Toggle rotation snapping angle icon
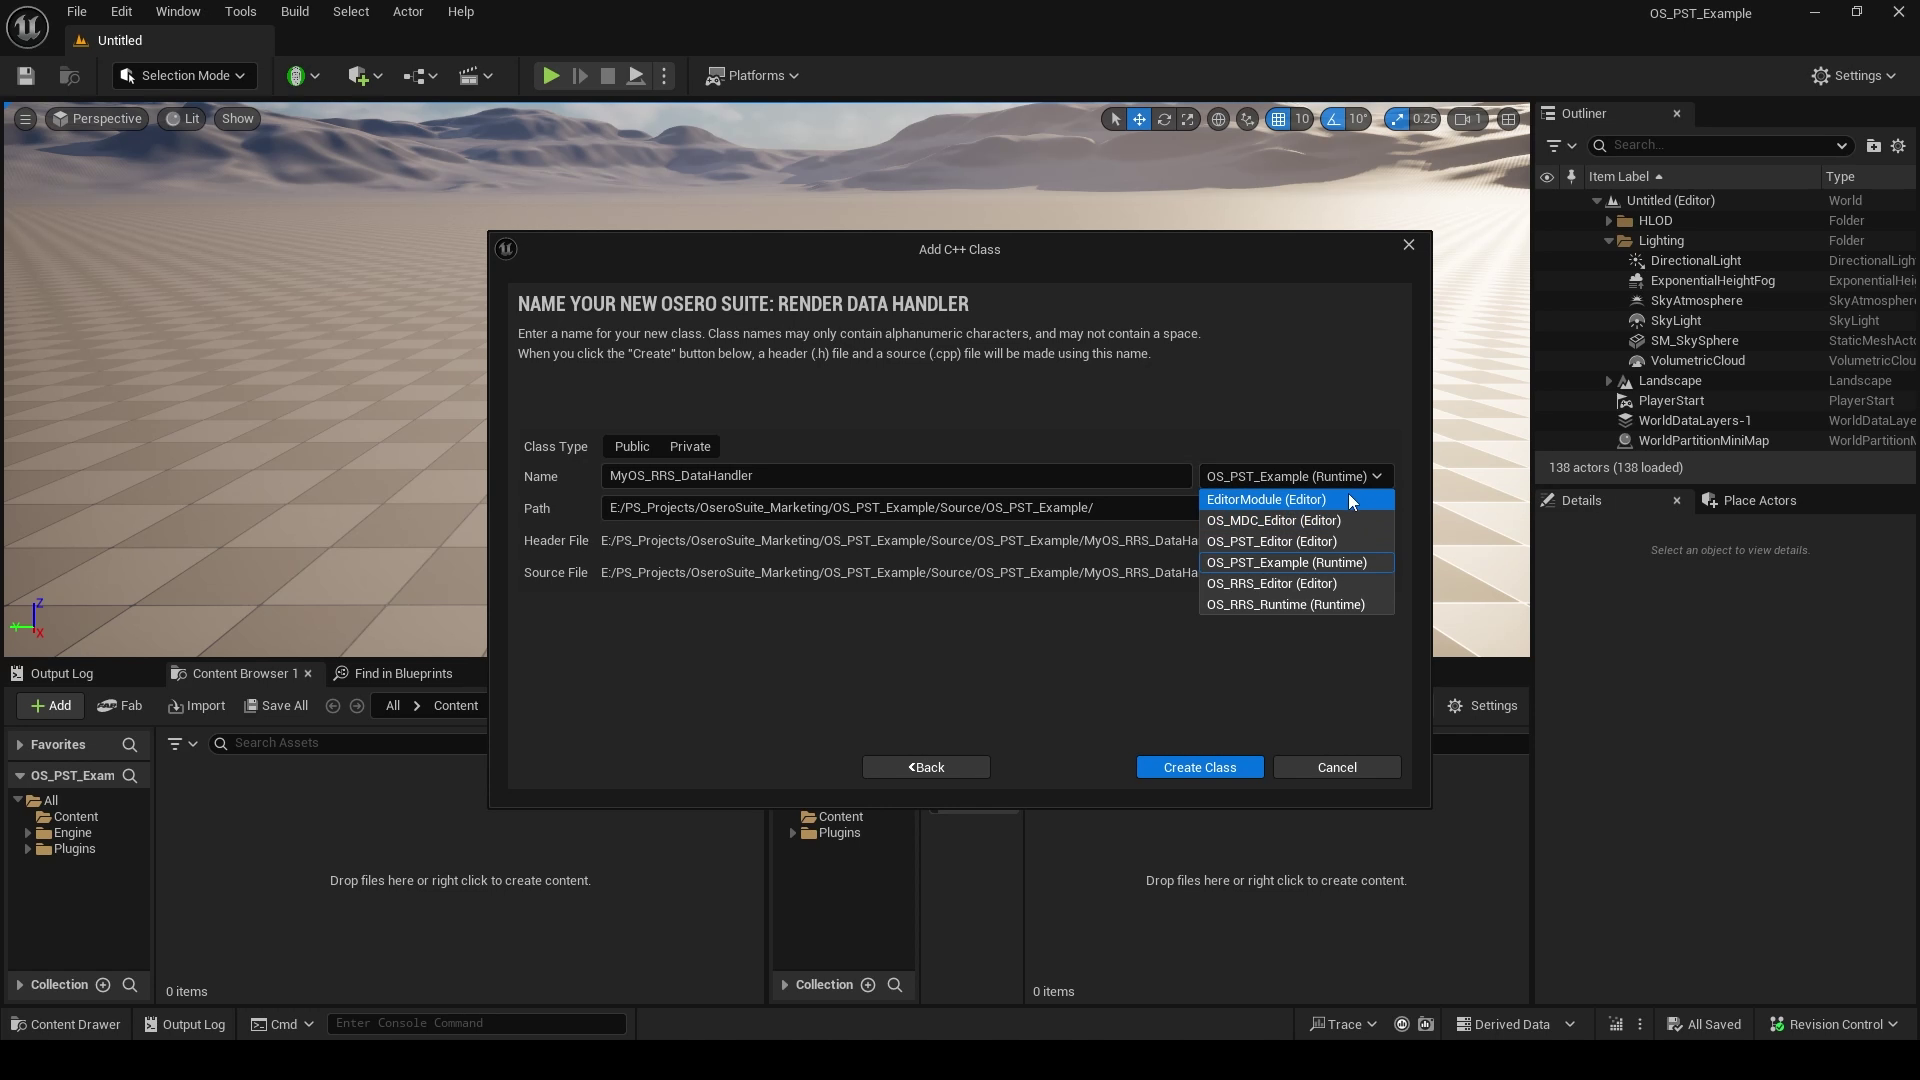This screenshot has height=1080, width=1920. point(1333,119)
